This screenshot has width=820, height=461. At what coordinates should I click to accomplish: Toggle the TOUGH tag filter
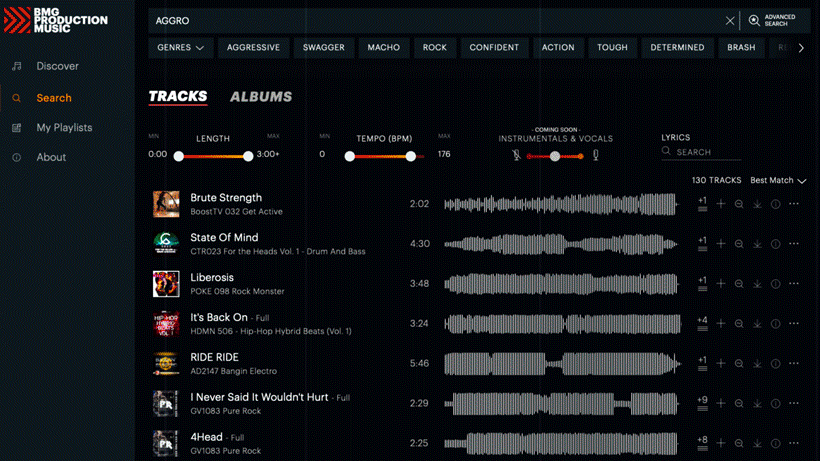(x=612, y=48)
